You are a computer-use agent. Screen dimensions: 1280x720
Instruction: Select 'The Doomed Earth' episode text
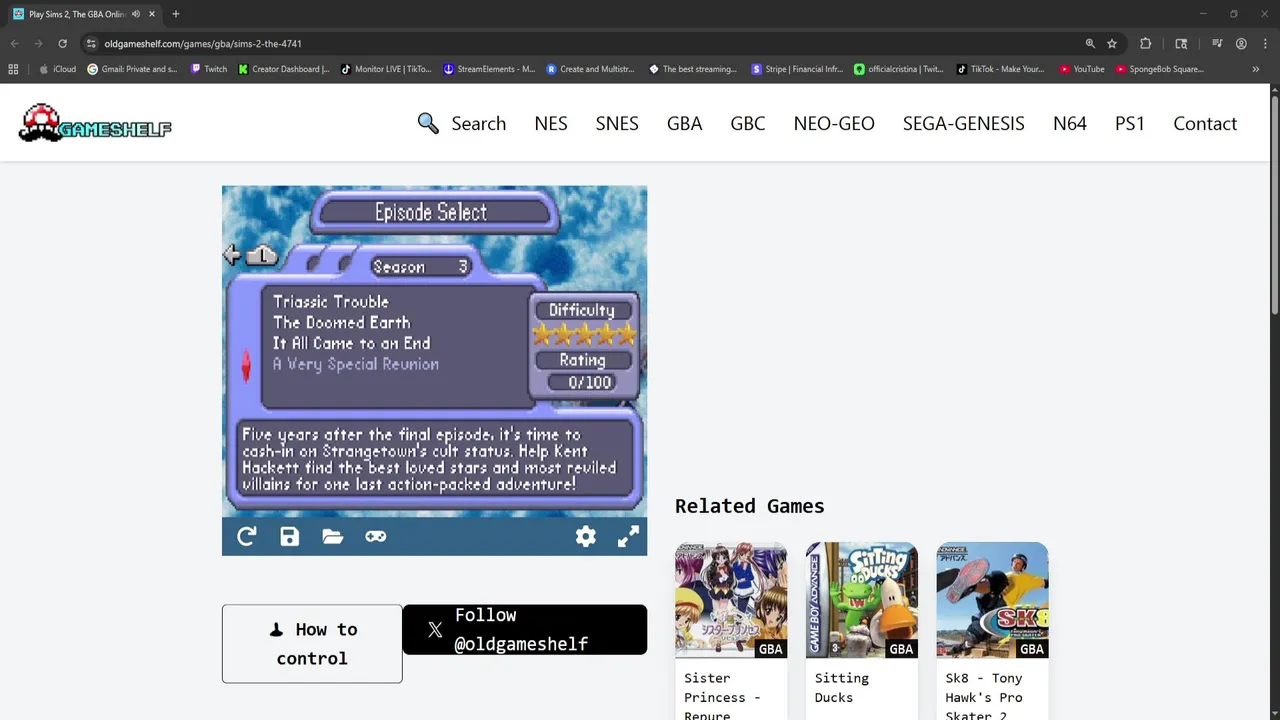point(341,322)
